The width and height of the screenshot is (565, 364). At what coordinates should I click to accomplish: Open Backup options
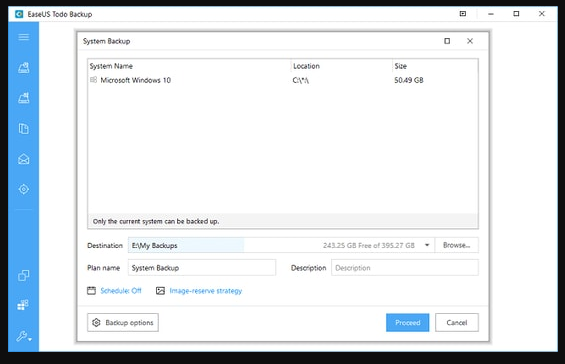123,323
